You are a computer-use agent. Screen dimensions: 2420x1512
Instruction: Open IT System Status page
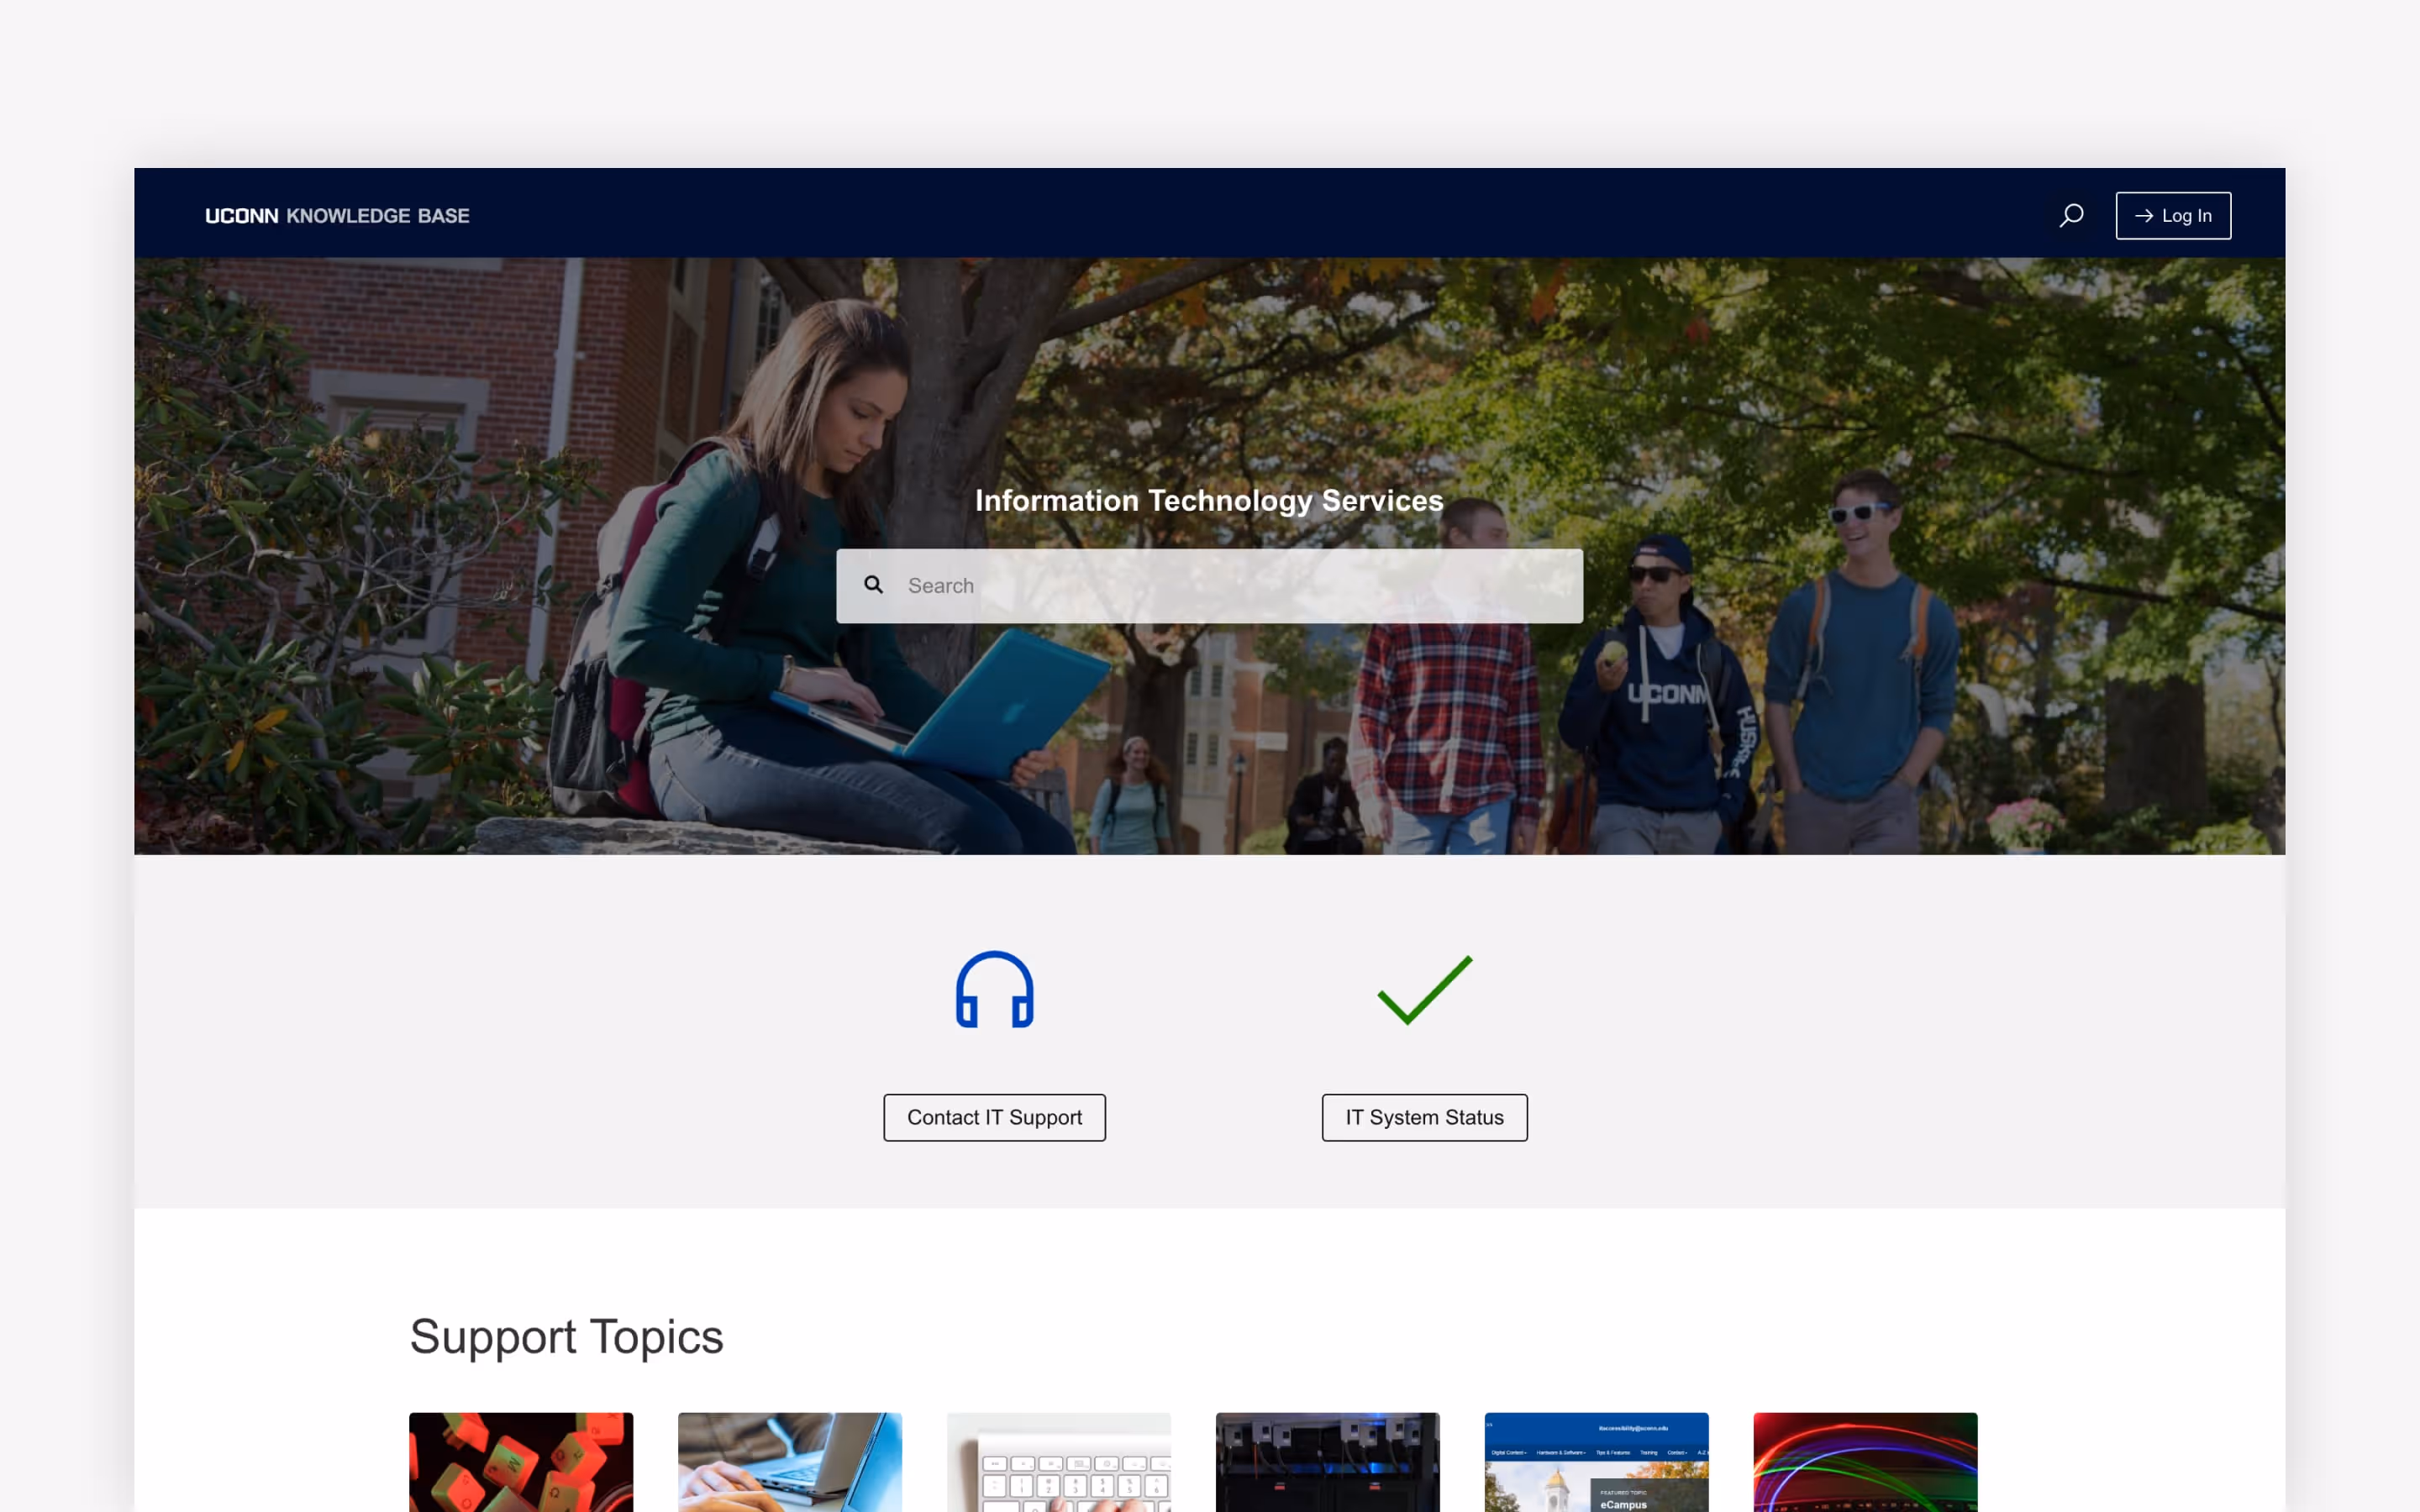pos(1424,1117)
